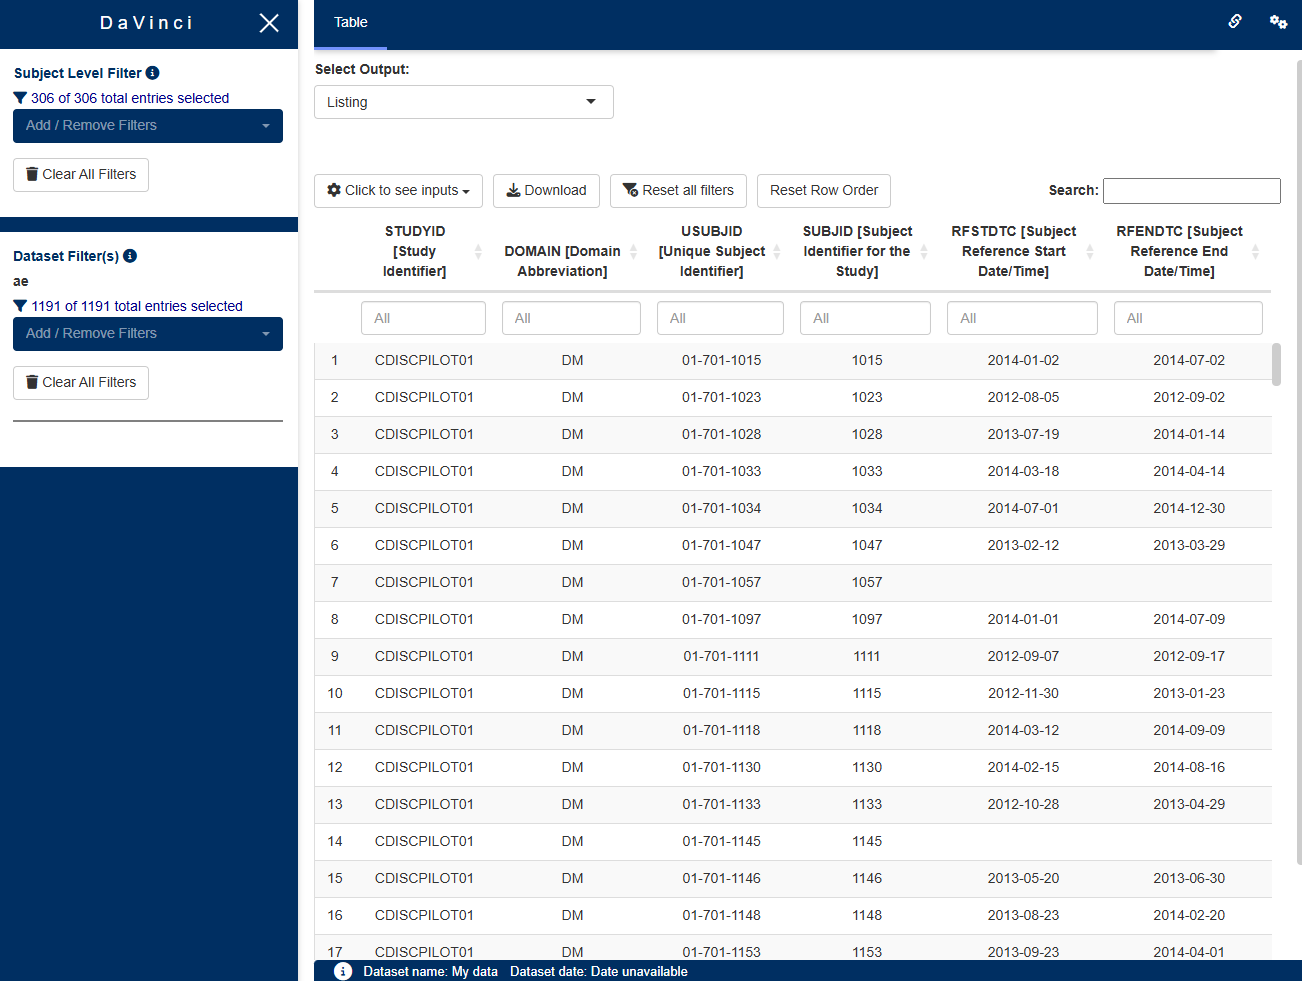The image size is (1302, 981).
Task: Click the Download button
Action: (546, 191)
